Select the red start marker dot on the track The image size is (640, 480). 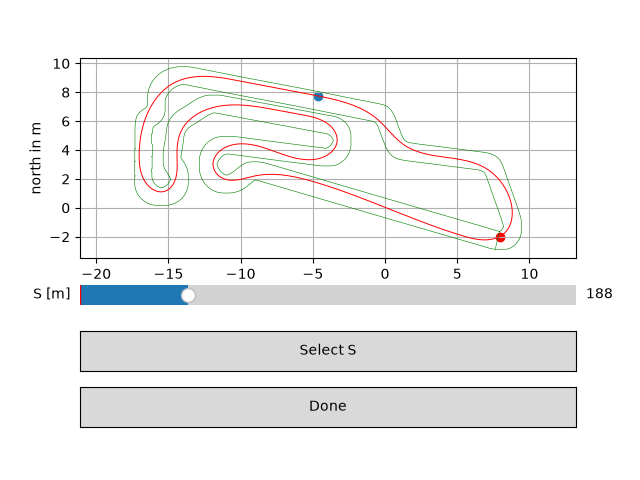500,238
